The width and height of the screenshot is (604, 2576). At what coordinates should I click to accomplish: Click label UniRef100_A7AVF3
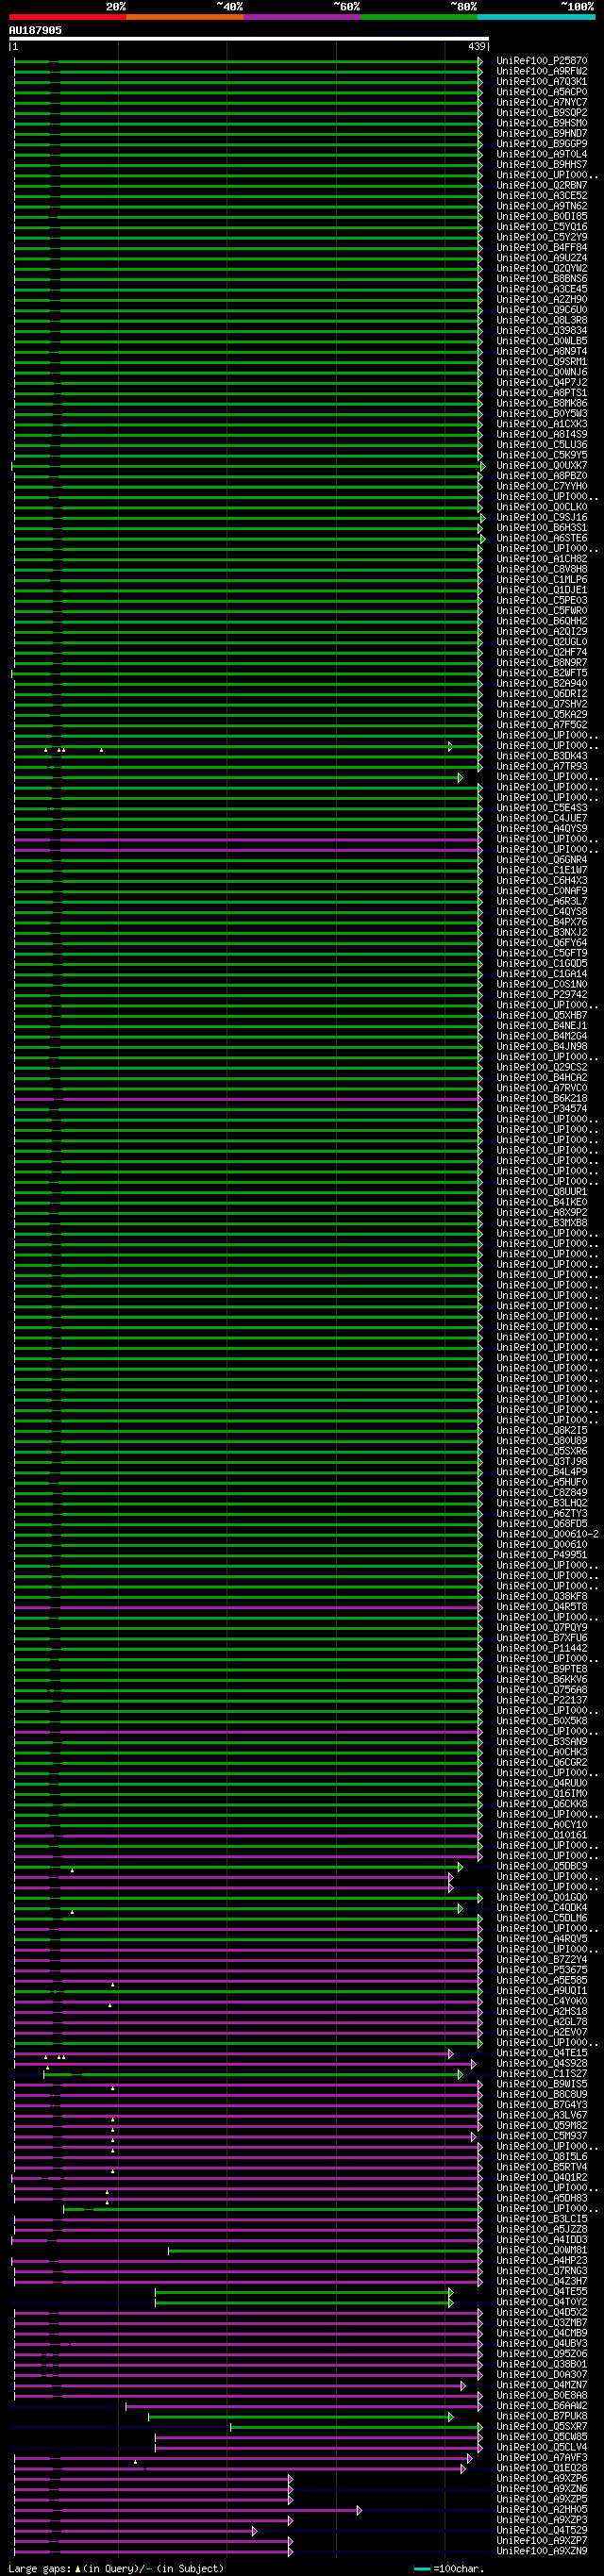tap(542, 2457)
